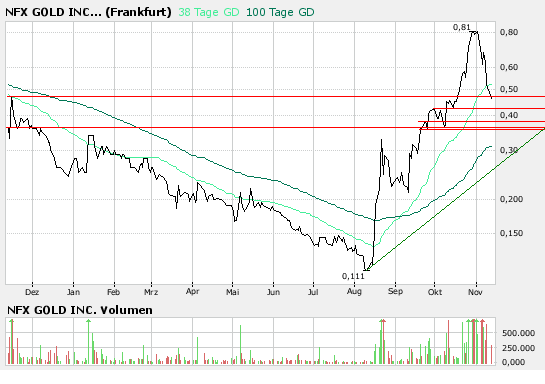Click the '0,60' price axis label

click(509, 67)
